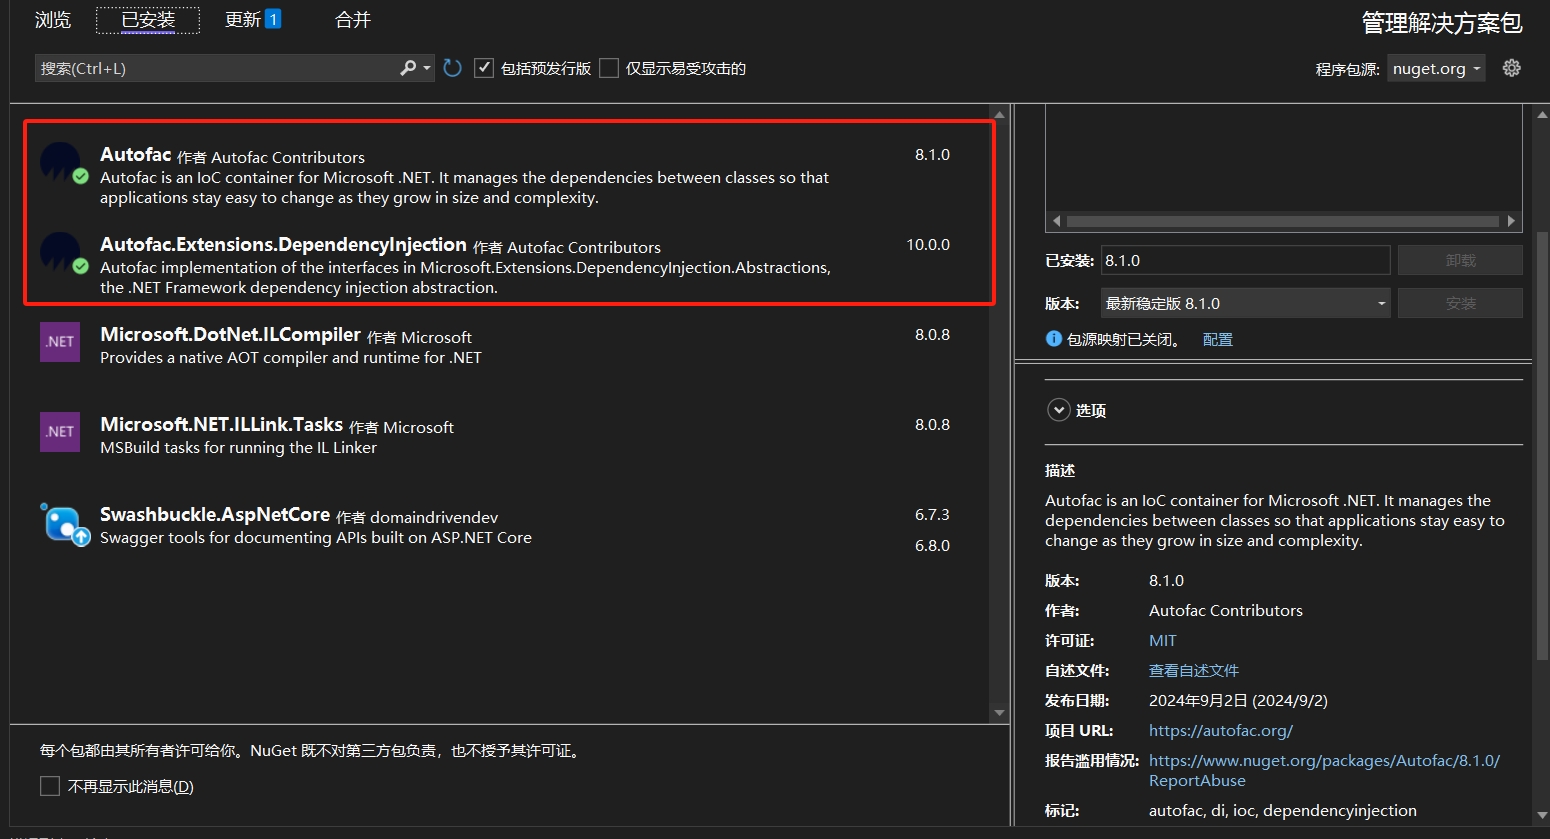Switch to the 更新 tab
The height and width of the screenshot is (839, 1550).
pyautogui.click(x=243, y=20)
